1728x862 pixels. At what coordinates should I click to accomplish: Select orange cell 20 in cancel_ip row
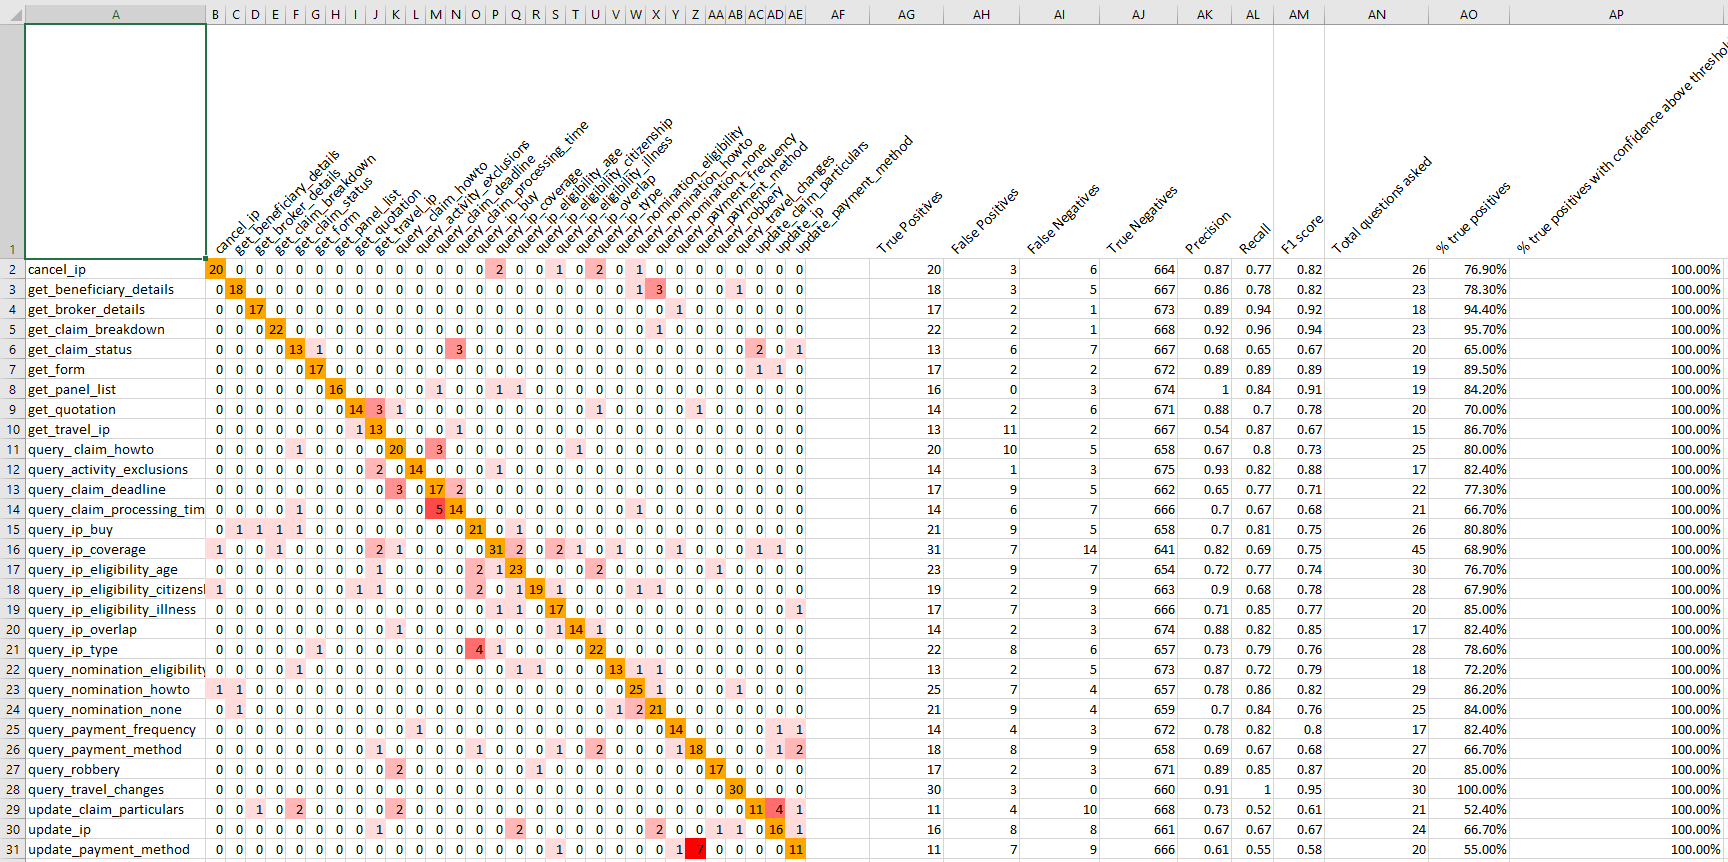click(x=216, y=269)
